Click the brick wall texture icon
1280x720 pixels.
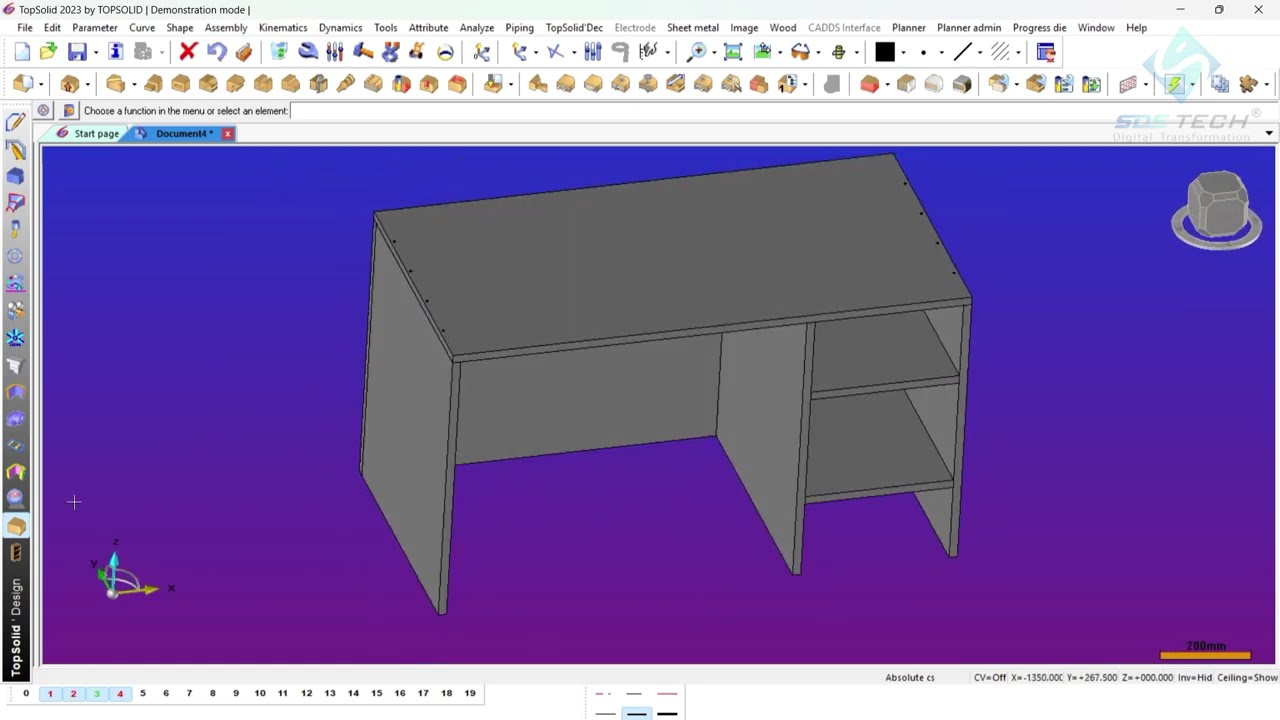point(1128,84)
